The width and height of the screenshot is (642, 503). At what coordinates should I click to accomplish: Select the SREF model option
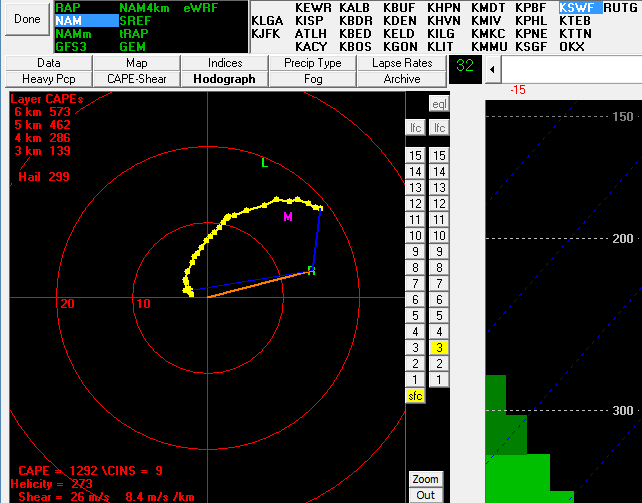[x=135, y=20]
